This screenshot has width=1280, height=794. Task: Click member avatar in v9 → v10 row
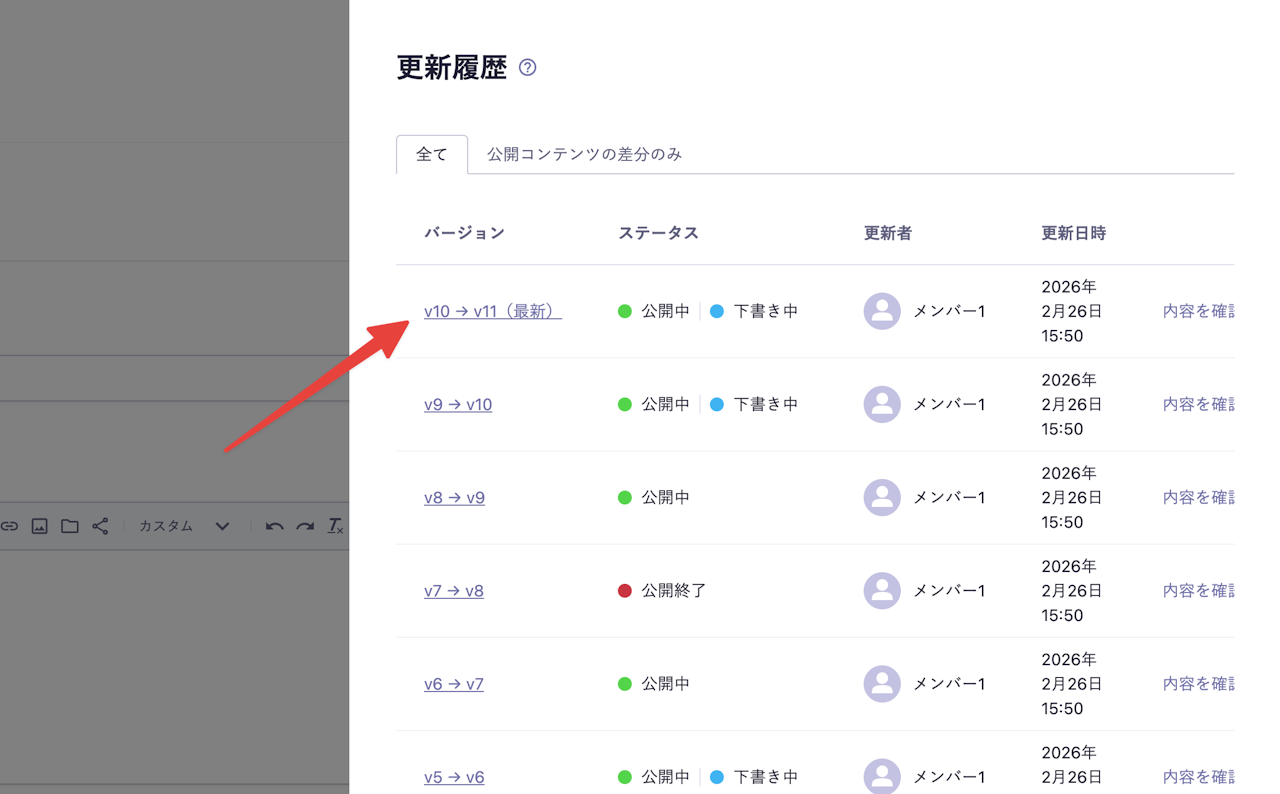(882, 404)
